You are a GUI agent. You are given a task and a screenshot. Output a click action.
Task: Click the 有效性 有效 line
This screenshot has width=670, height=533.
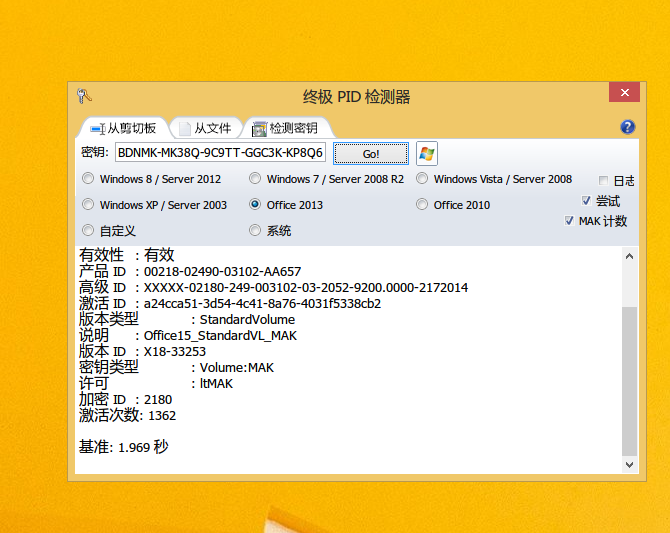pos(126,255)
